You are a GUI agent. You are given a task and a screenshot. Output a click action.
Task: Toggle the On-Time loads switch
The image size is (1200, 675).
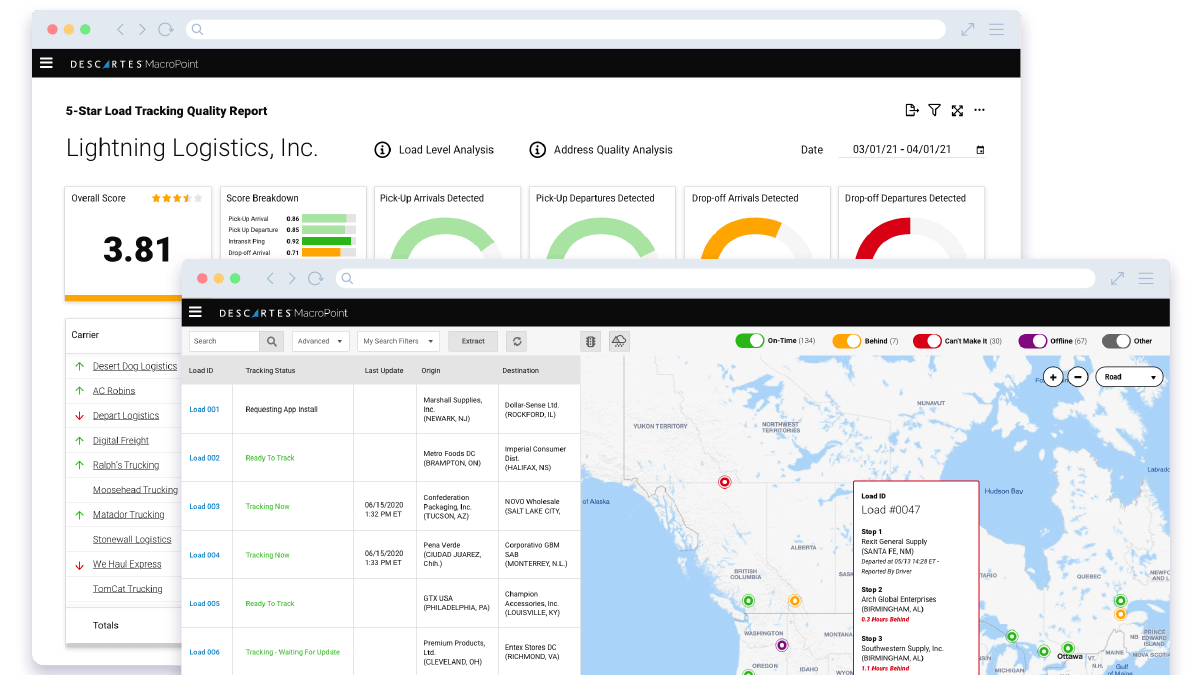750,340
